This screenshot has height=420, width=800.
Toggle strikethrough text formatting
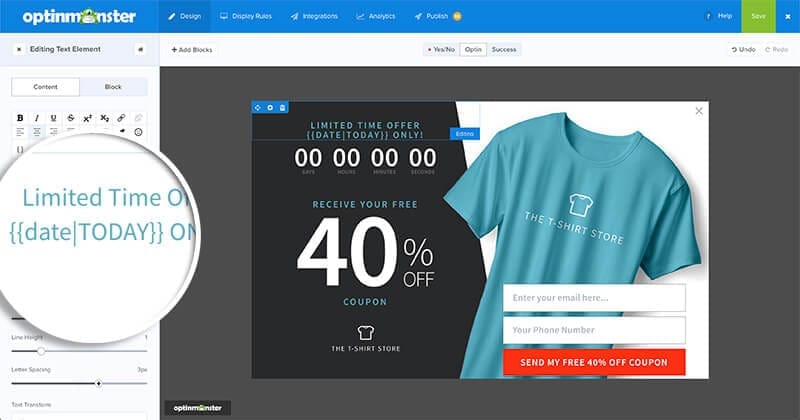pyautogui.click(x=71, y=118)
